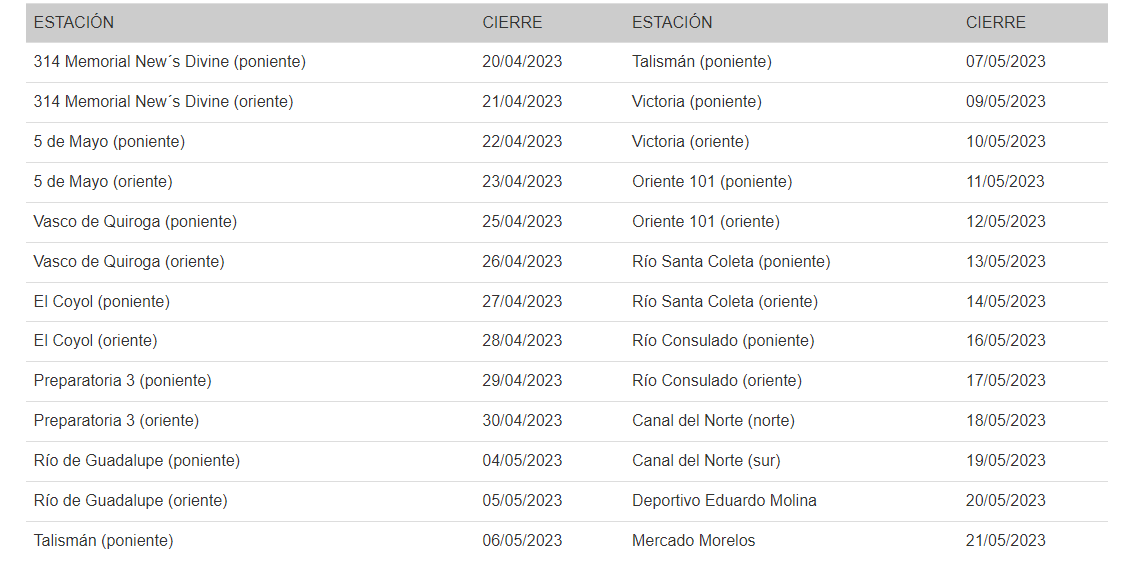Image resolution: width=1136 pixels, height=571 pixels.
Task: Click the Mercado Morelos station cell
Action: point(693,541)
